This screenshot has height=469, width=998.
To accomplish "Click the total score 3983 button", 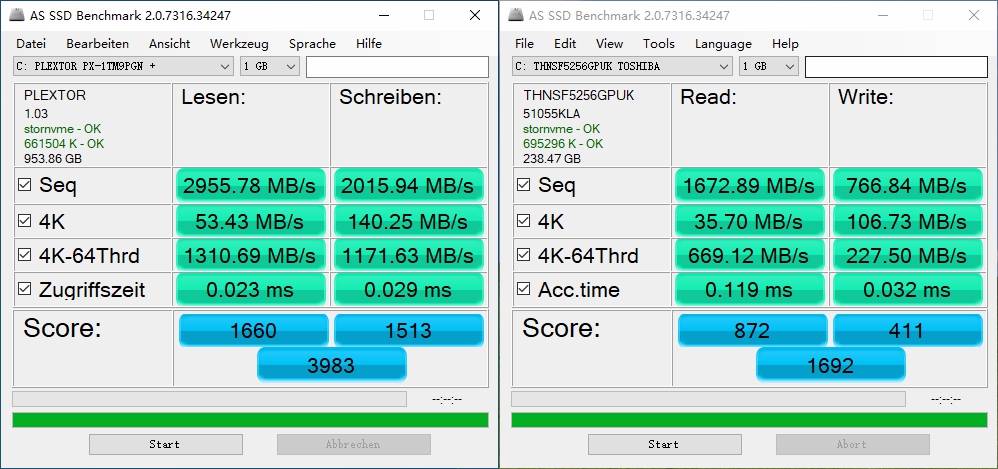I will (332, 365).
